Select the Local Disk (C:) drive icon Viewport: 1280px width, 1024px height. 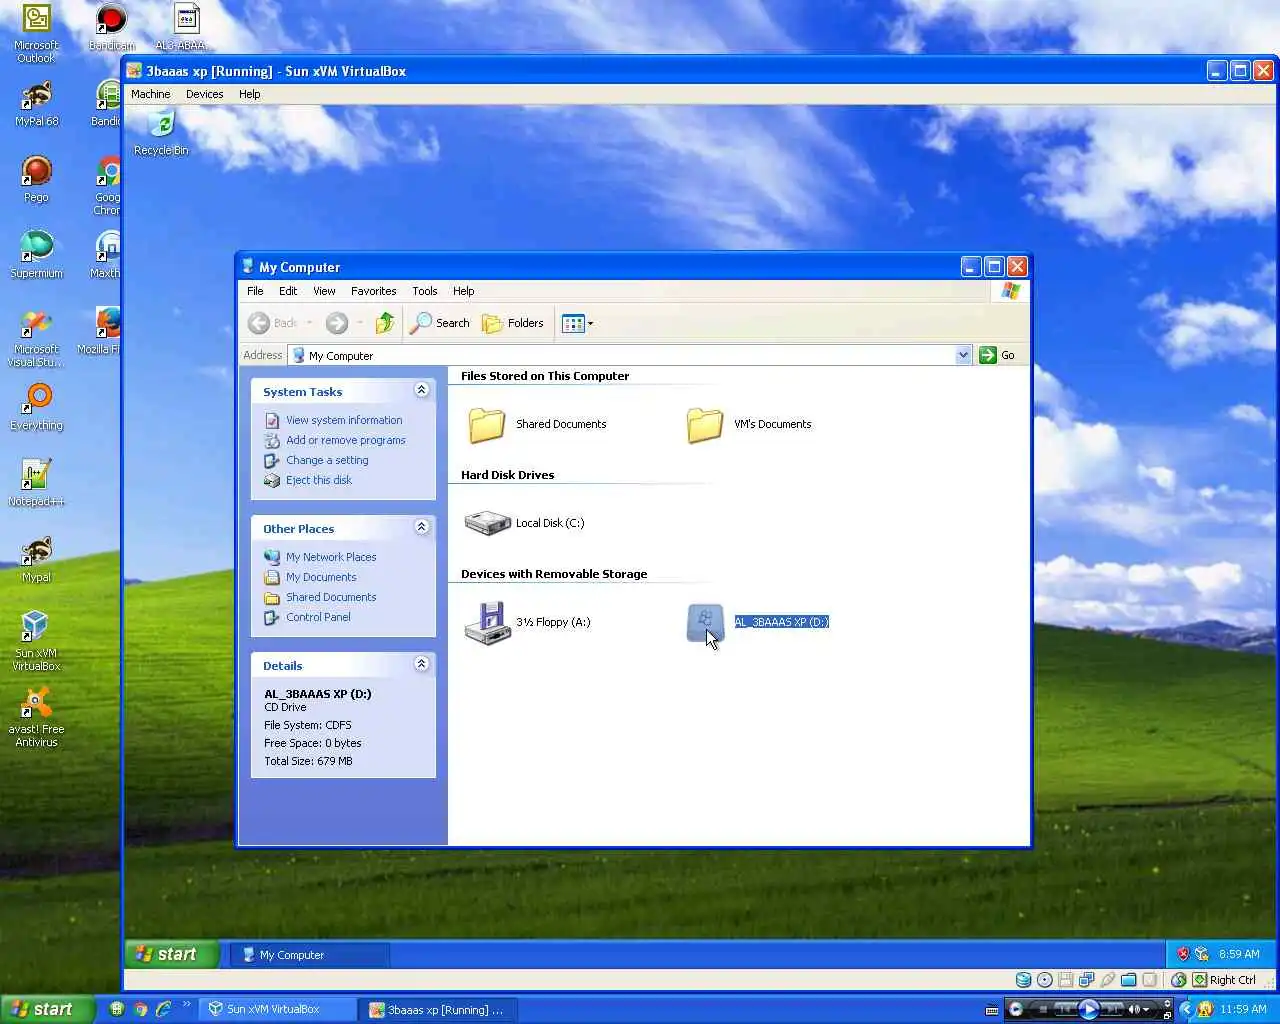[488, 523]
